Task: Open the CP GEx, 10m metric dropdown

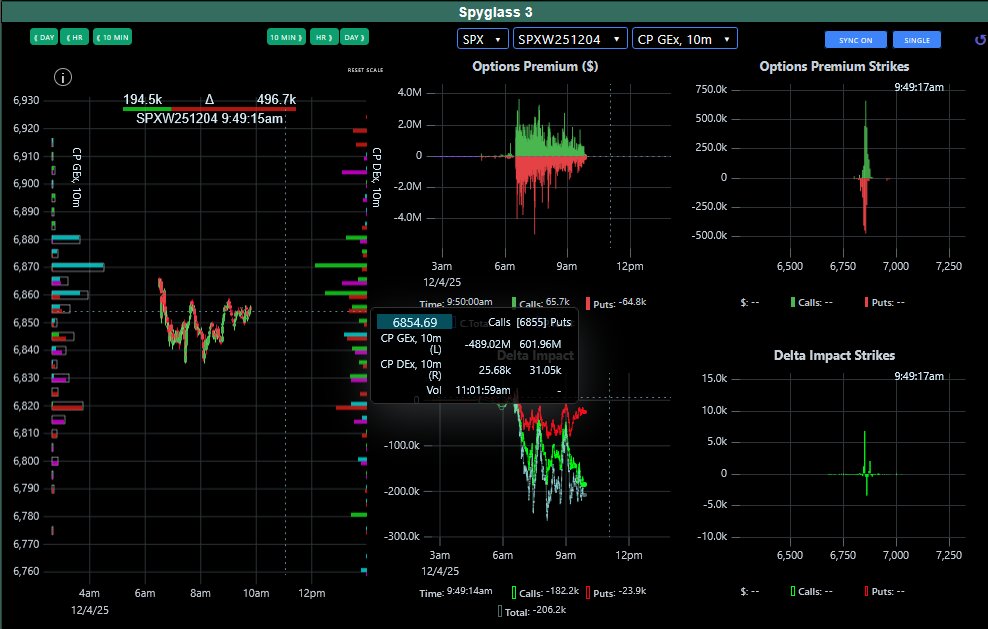Action: pyautogui.click(x=684, y=39)
